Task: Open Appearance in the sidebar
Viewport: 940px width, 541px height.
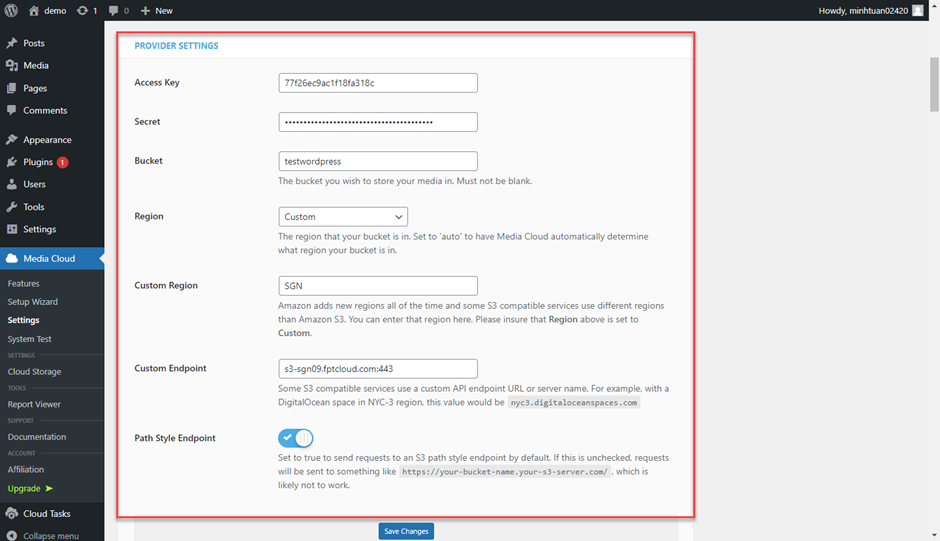Action: point(47,140)
